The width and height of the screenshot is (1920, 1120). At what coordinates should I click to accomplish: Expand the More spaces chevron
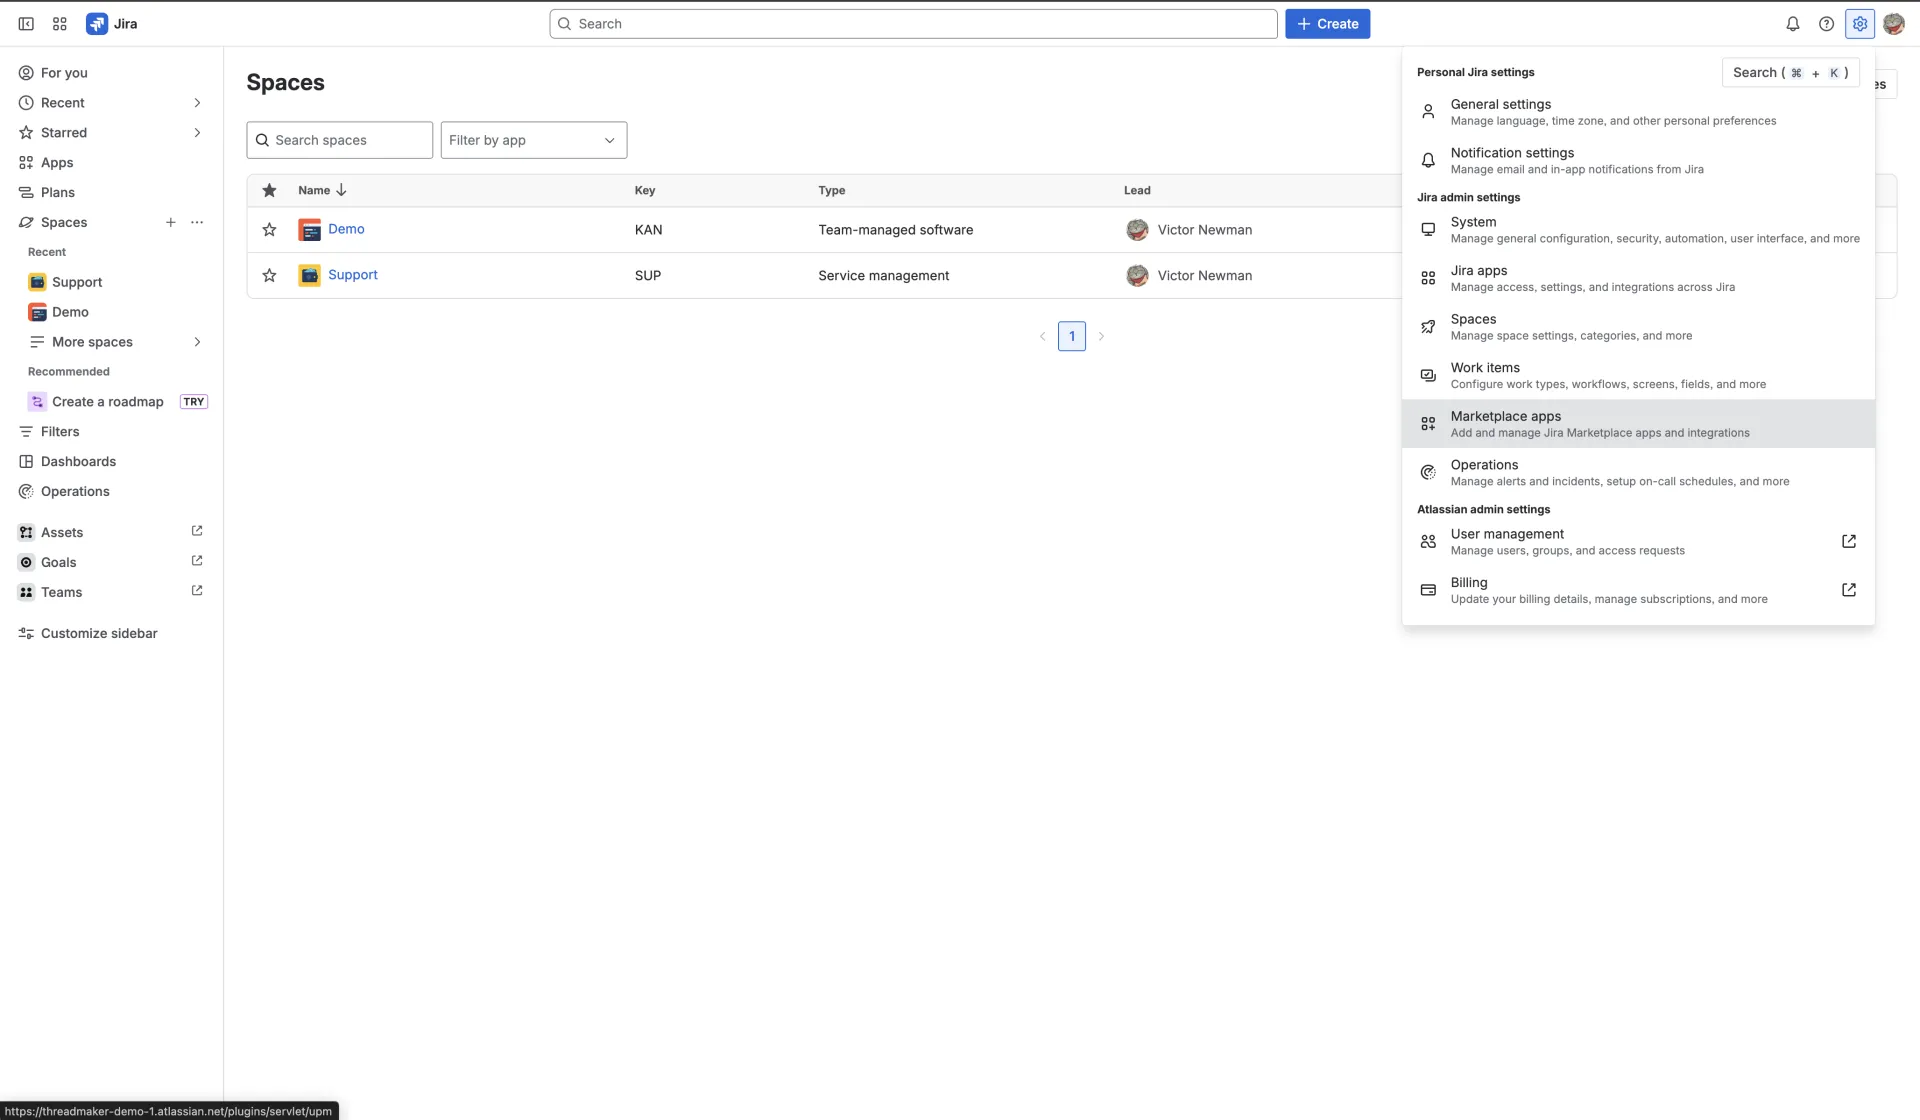coord(197,342)
